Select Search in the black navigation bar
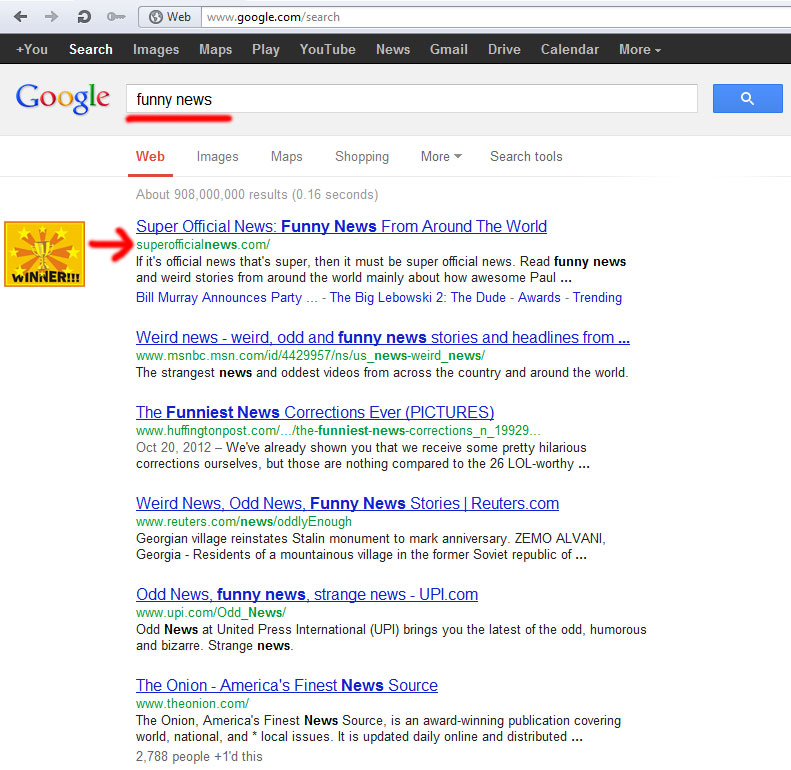This screenshot has width=791, height=770. pyautogui.click(x=91, y=49)
